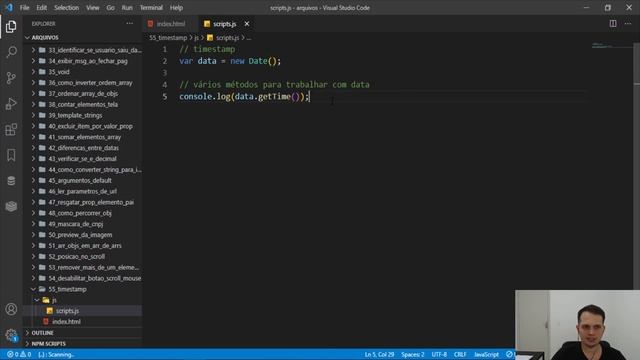The height and width of the screenshot is (360, 640).
Task: Open the Help menu
Action: click(176, 8)
